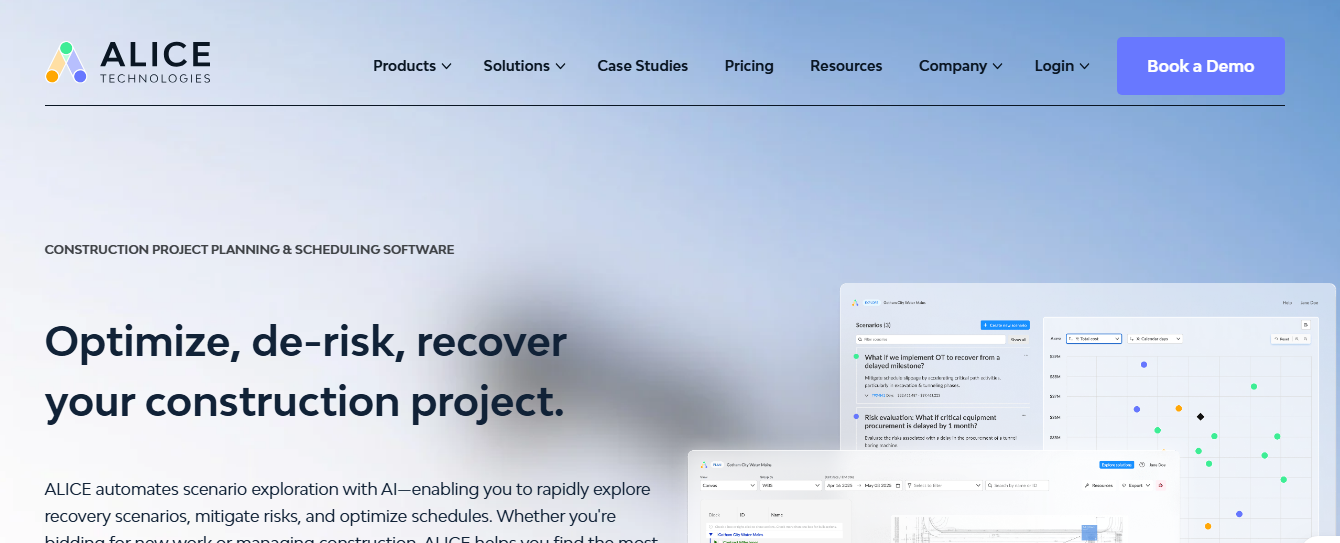The height and width of the screenshot is (543, 1340).
Task: Click the export icon above the scatter chart
Action: [1305, 325]
